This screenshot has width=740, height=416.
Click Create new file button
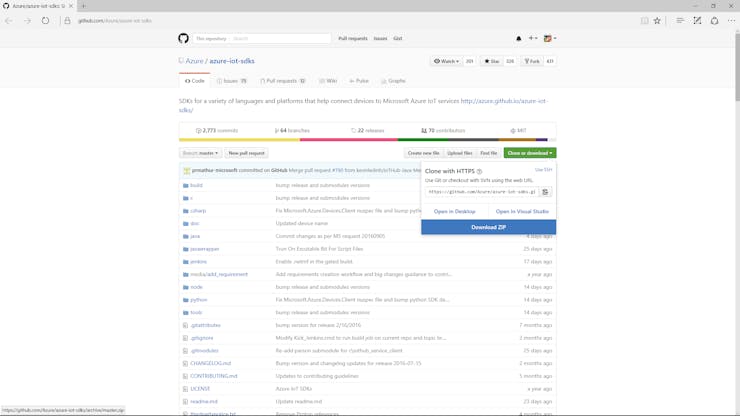coord(423,153)
